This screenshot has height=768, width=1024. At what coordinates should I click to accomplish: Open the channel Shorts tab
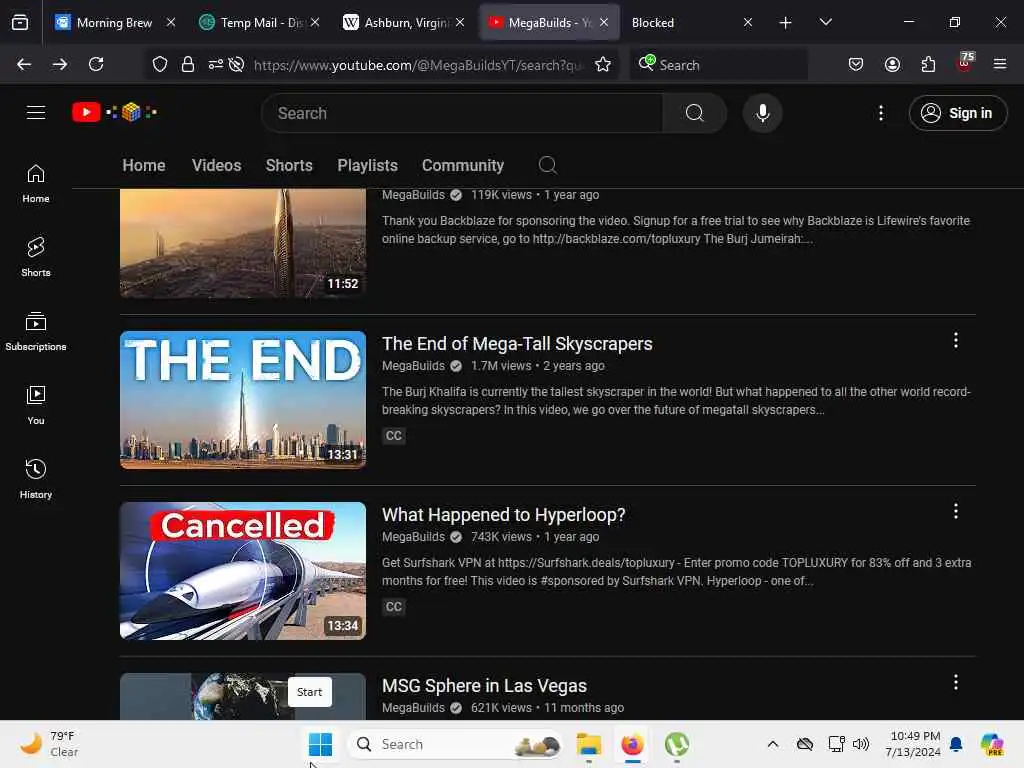tap(289, 165)
